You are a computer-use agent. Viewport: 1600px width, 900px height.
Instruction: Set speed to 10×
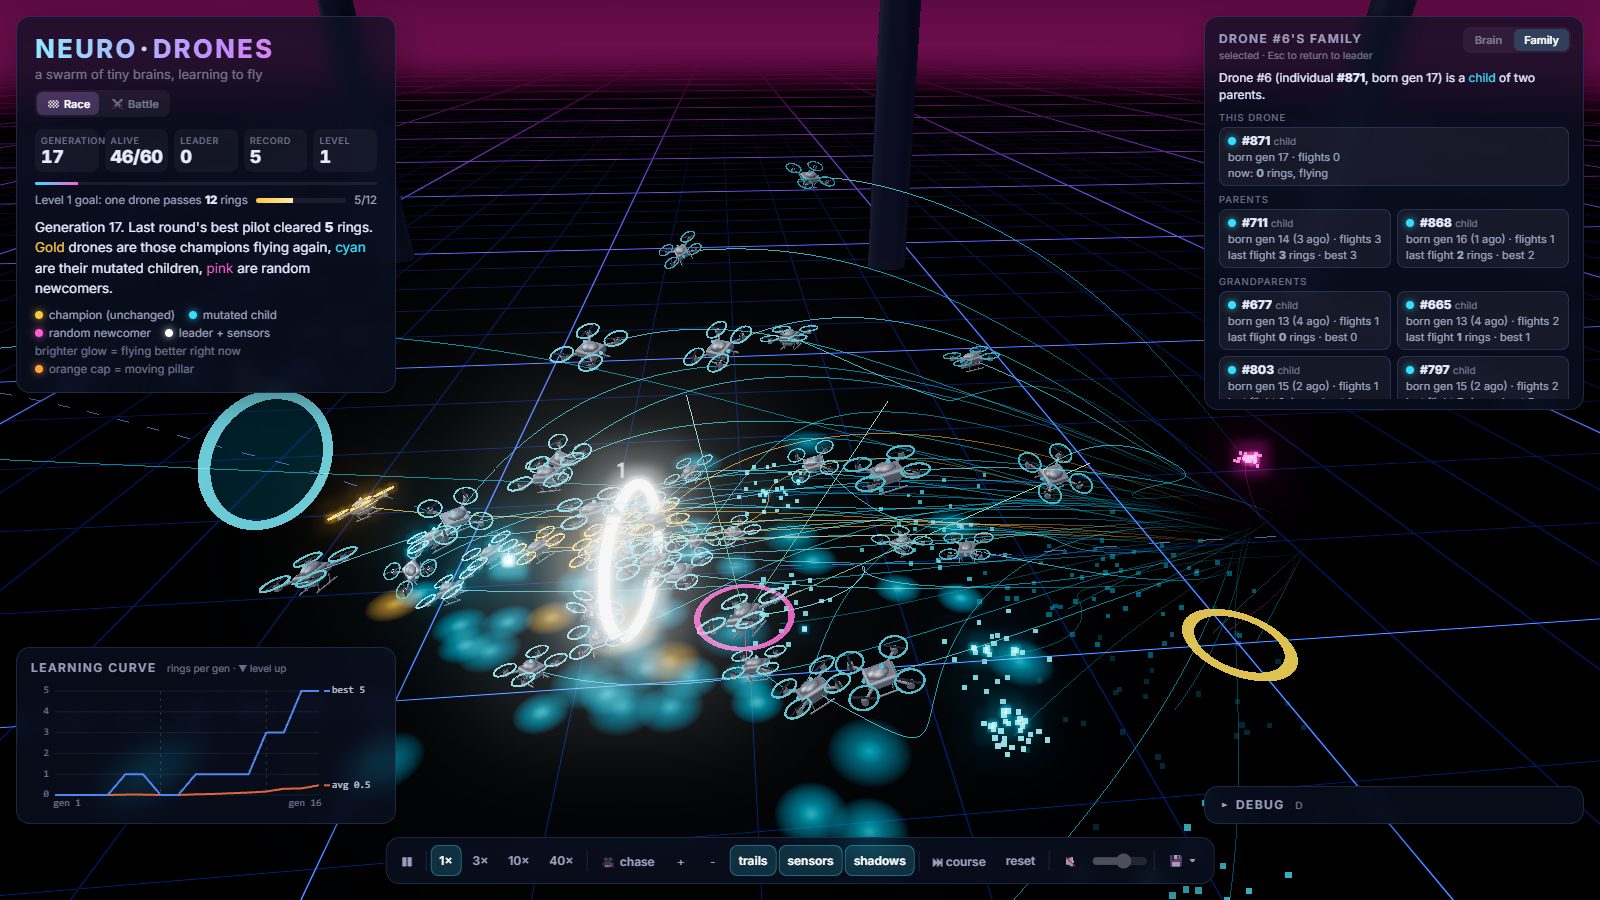tap(518, 861)
